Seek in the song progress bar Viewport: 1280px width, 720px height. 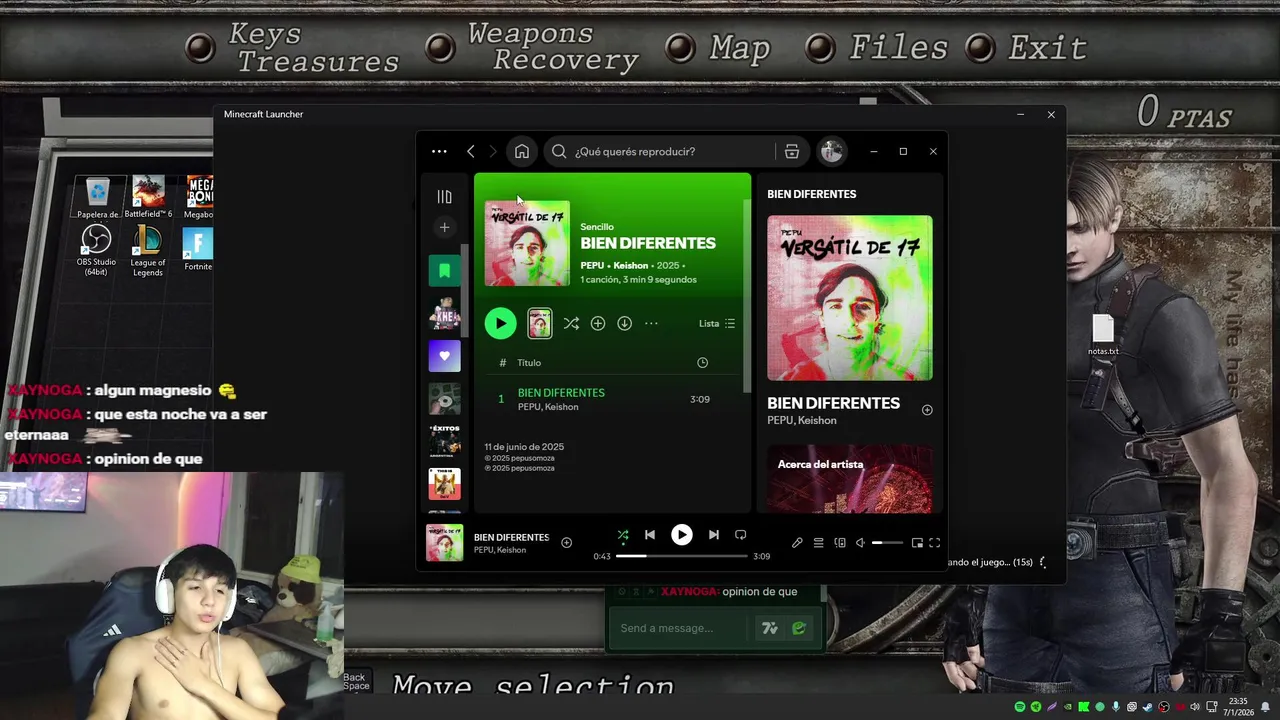point(682,556)
